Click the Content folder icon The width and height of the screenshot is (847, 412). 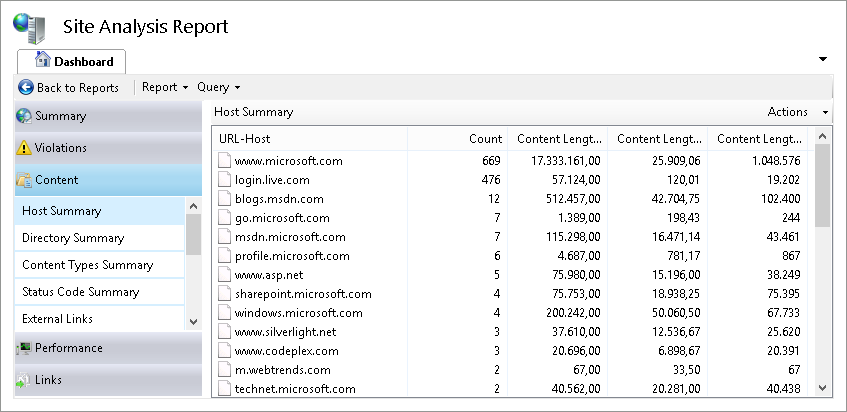tap(24, 180)
